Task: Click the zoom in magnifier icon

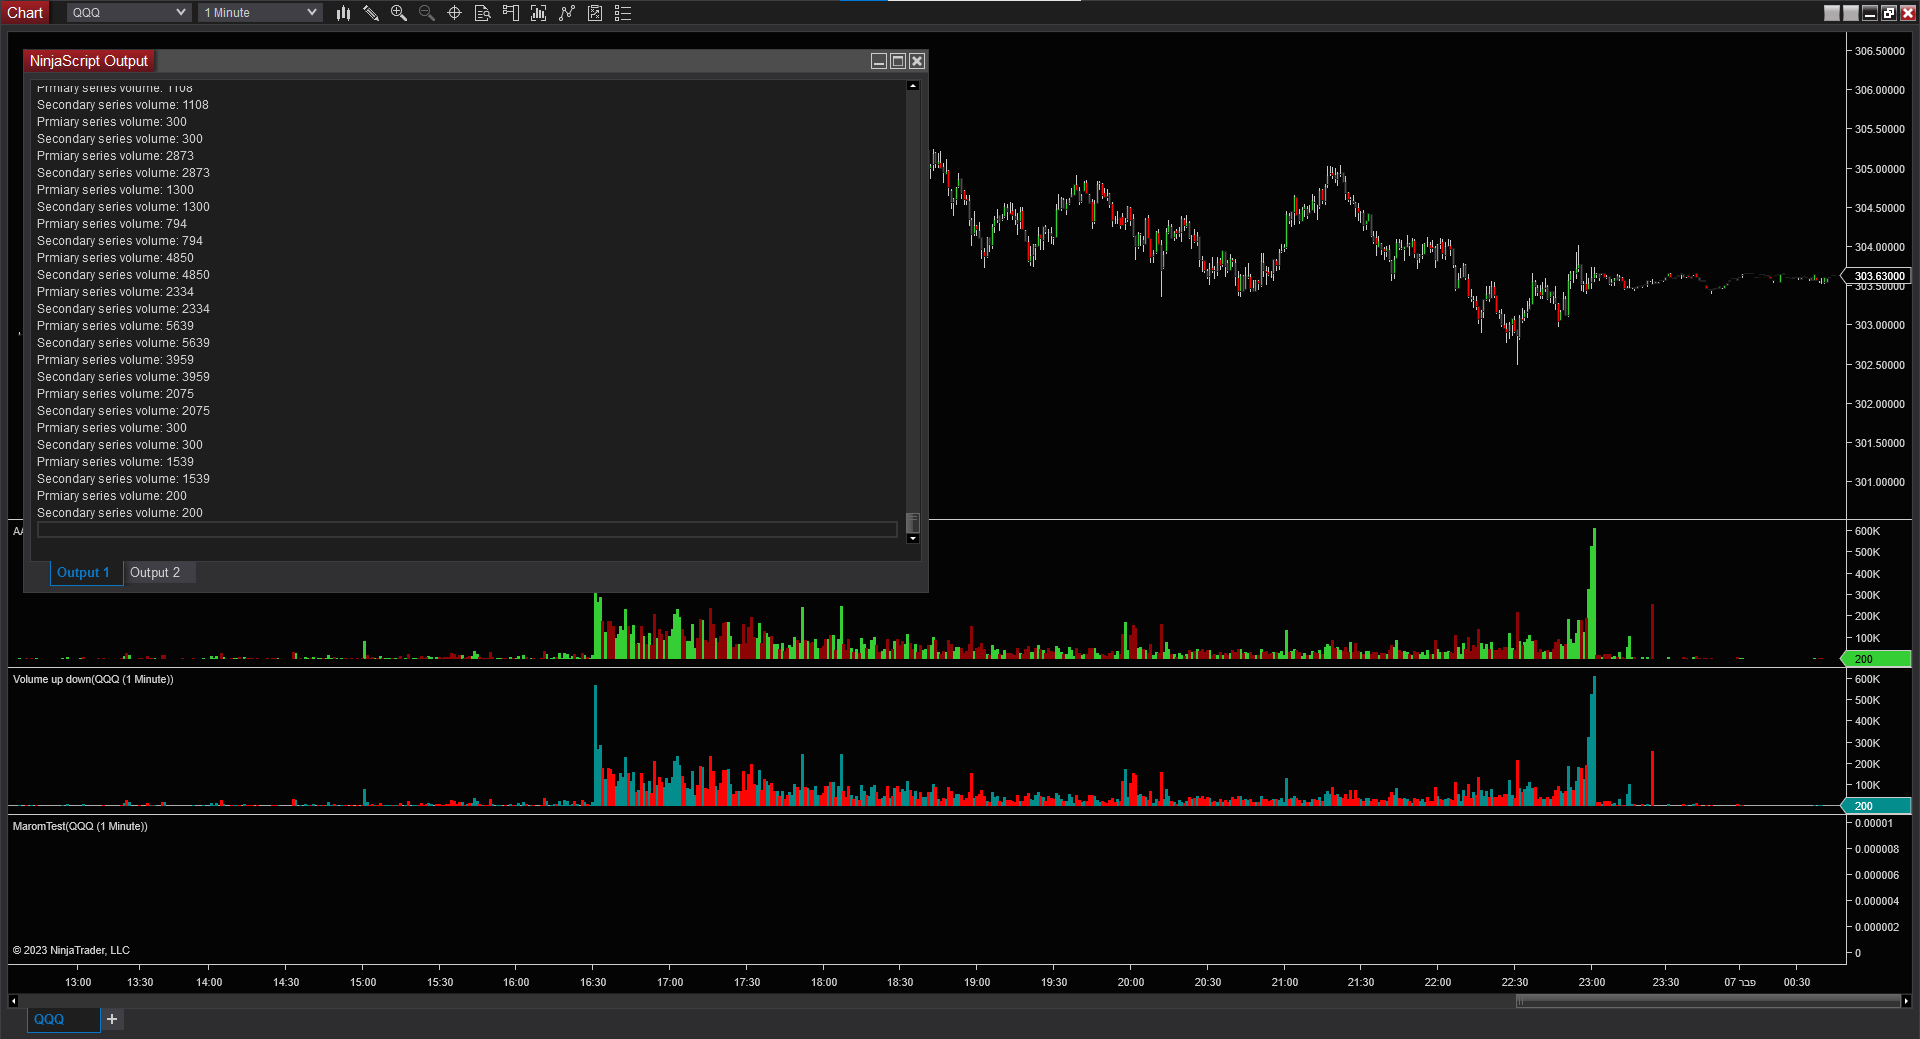Action: [x=399, y=13]
